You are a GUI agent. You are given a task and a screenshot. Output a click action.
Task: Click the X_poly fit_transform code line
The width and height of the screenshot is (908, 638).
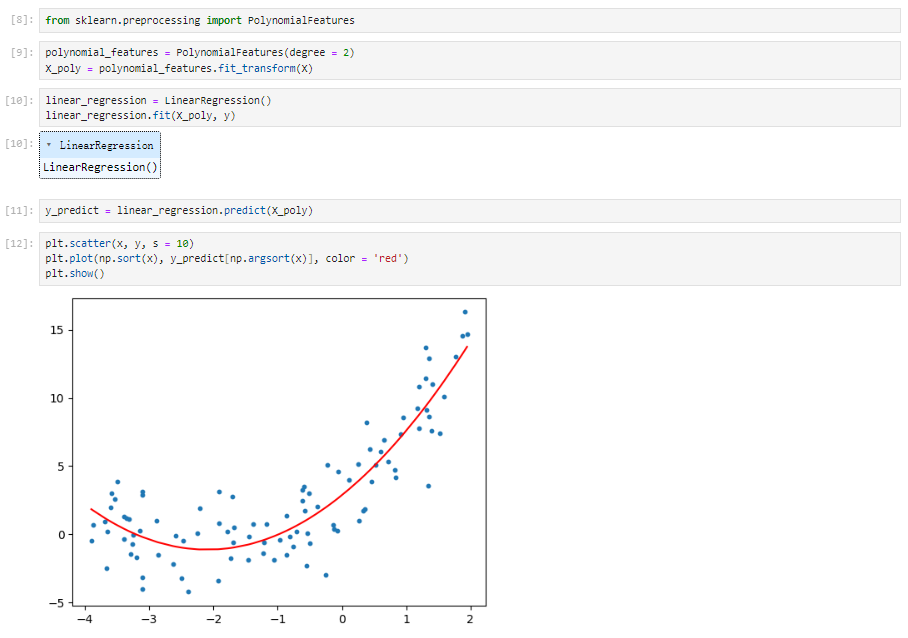click(x=179, y=68)
